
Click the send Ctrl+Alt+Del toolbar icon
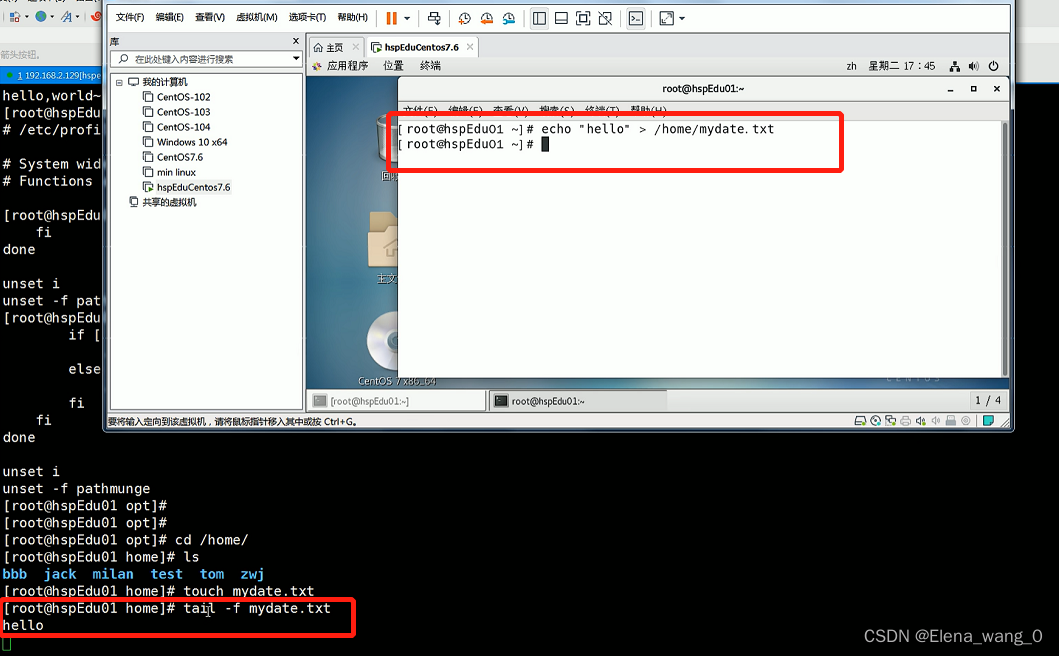[x=434, y=18]
